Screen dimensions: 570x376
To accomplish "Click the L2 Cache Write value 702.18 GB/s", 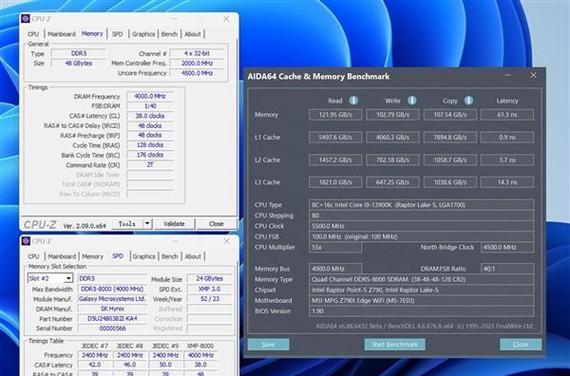I will click(x=393, y=160).
